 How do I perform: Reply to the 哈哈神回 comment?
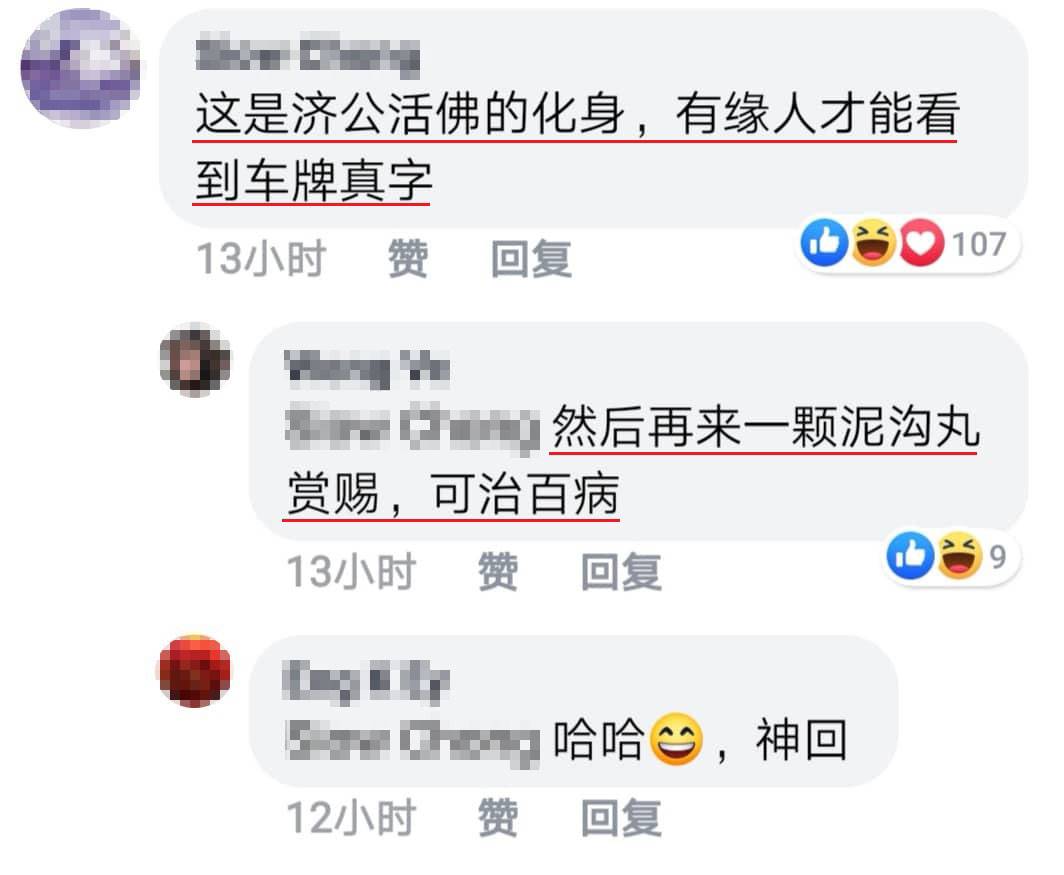tap(622, 817)
